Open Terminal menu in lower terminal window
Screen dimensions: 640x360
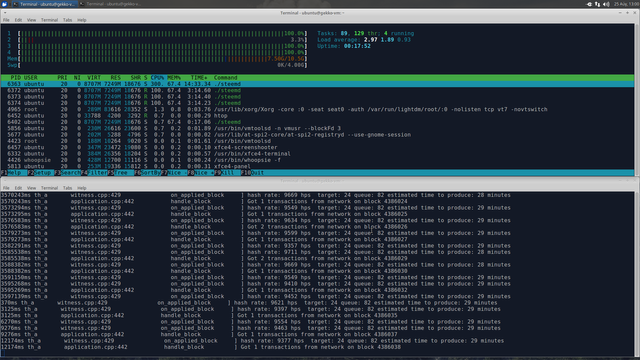49,188
